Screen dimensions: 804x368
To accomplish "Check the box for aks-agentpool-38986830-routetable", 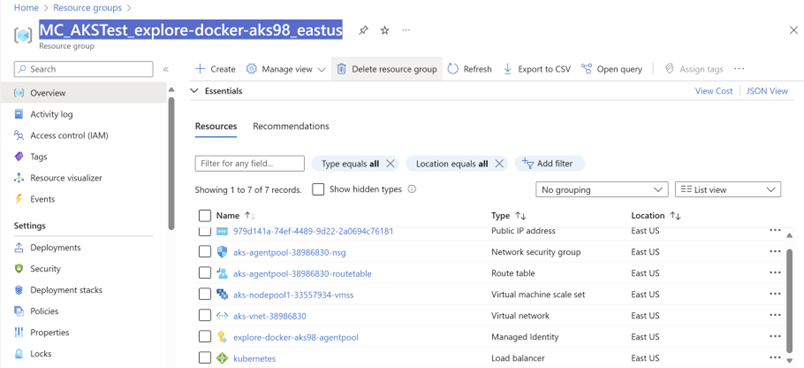I will 205,273.
